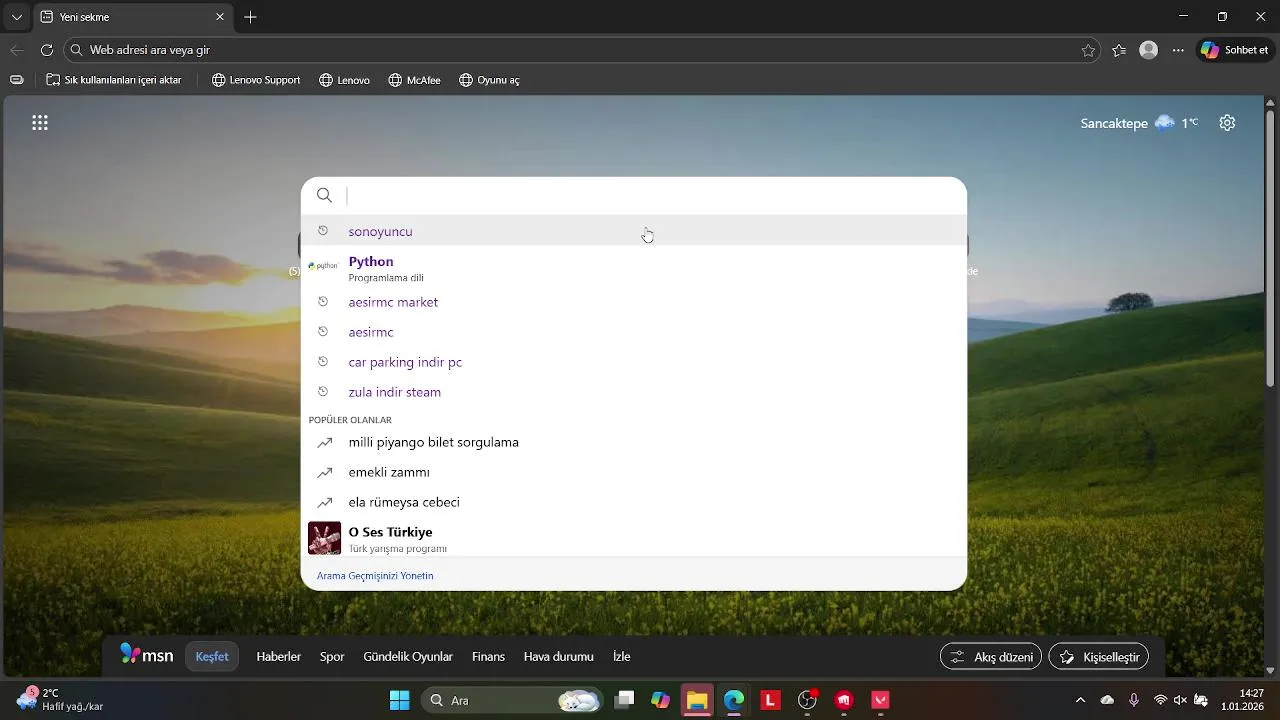Select emekli zammı trending suggestion
The height and width of the screenshot is (720, 1280).
click(634, 472)
